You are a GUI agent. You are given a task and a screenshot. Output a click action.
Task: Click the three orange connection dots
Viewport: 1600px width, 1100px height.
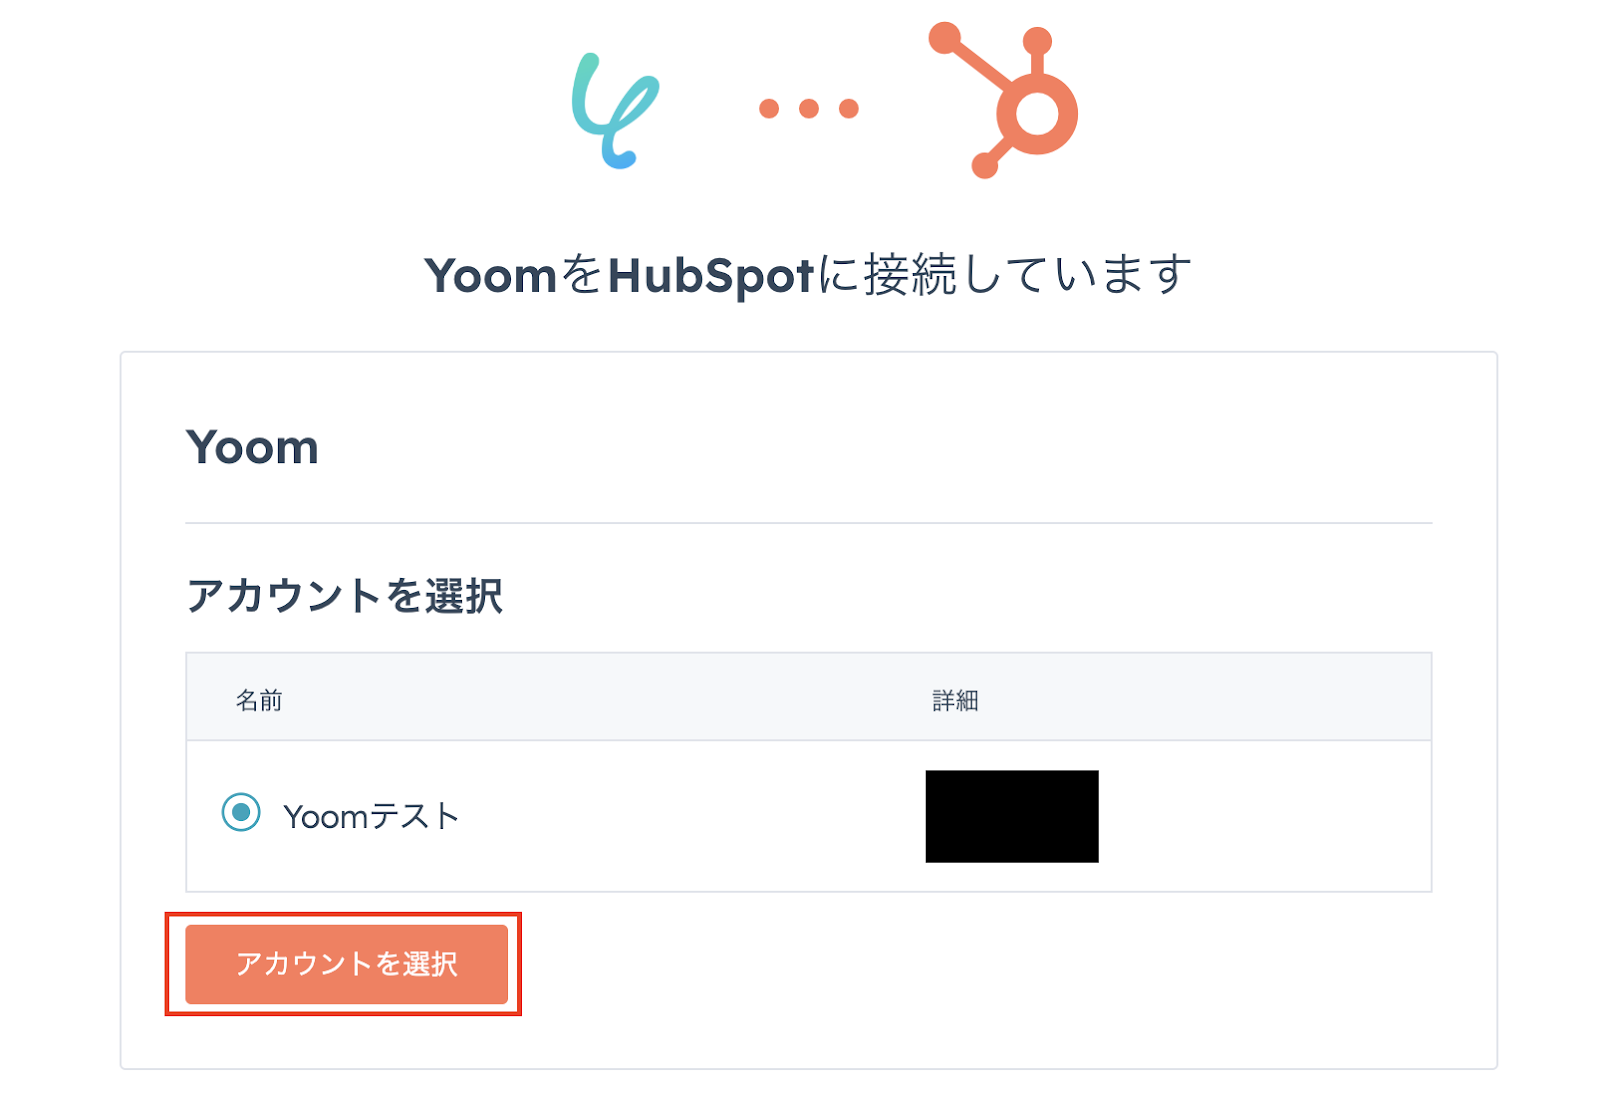click(x=808, y=108)
